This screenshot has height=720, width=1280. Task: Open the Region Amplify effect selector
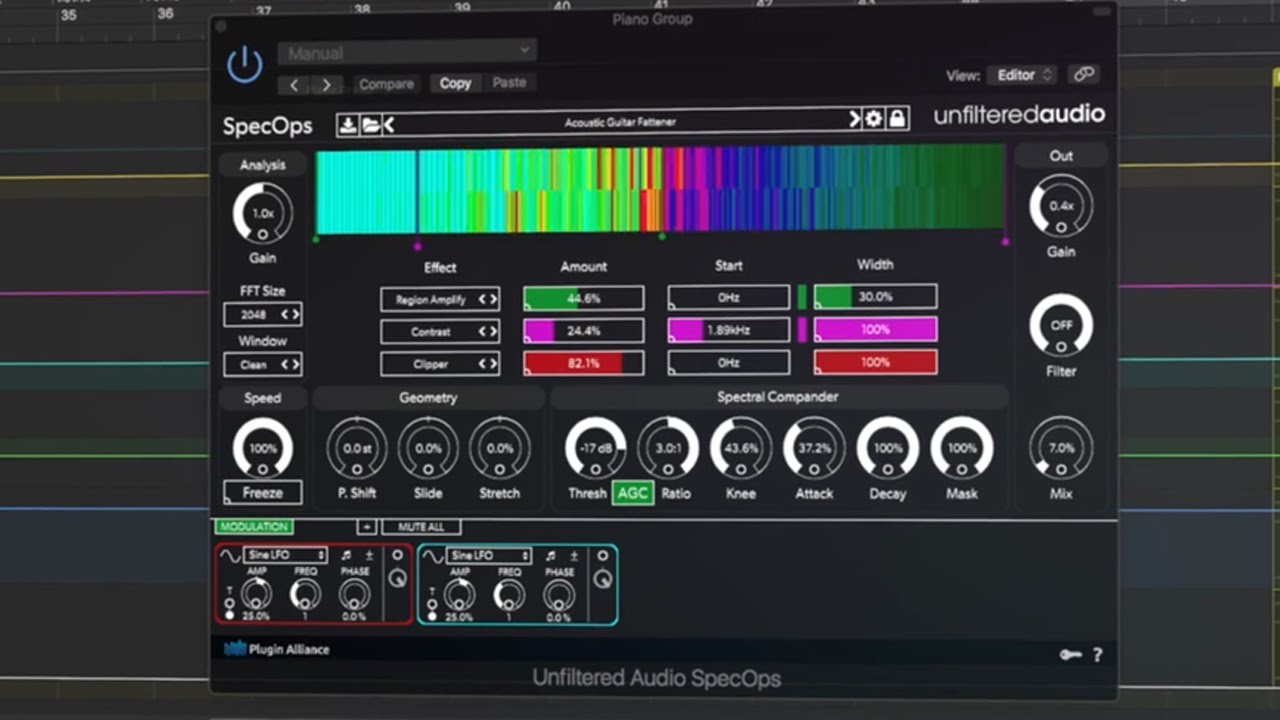[x=440, y=299]
